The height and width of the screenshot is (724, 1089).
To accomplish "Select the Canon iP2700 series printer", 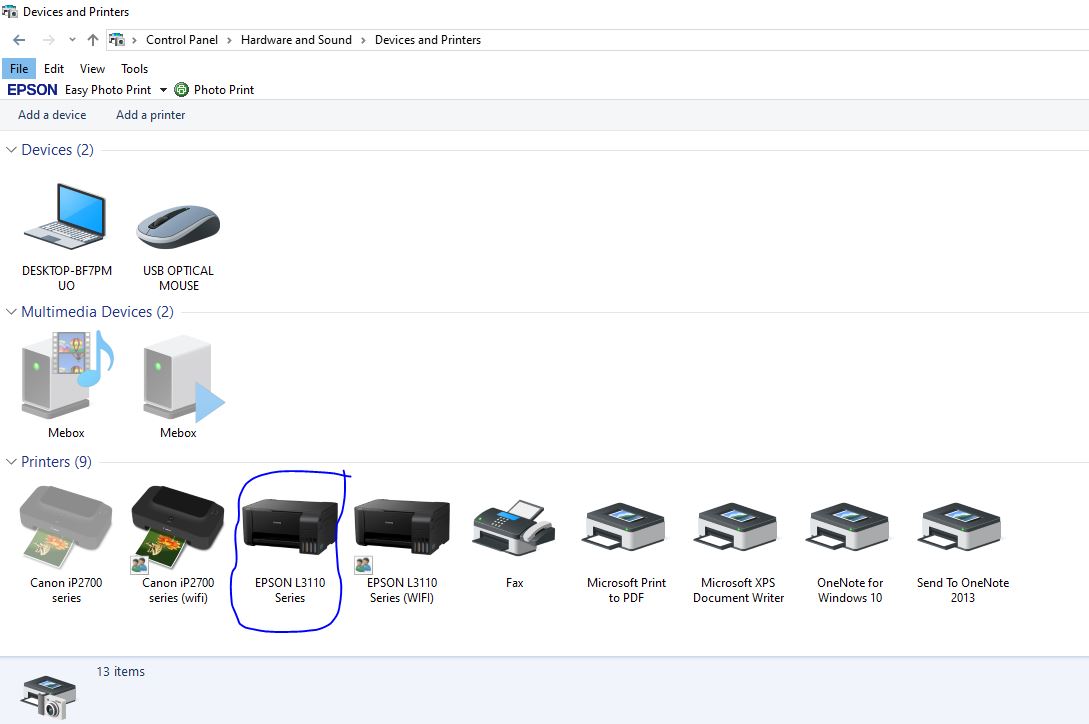I will 66,527.
